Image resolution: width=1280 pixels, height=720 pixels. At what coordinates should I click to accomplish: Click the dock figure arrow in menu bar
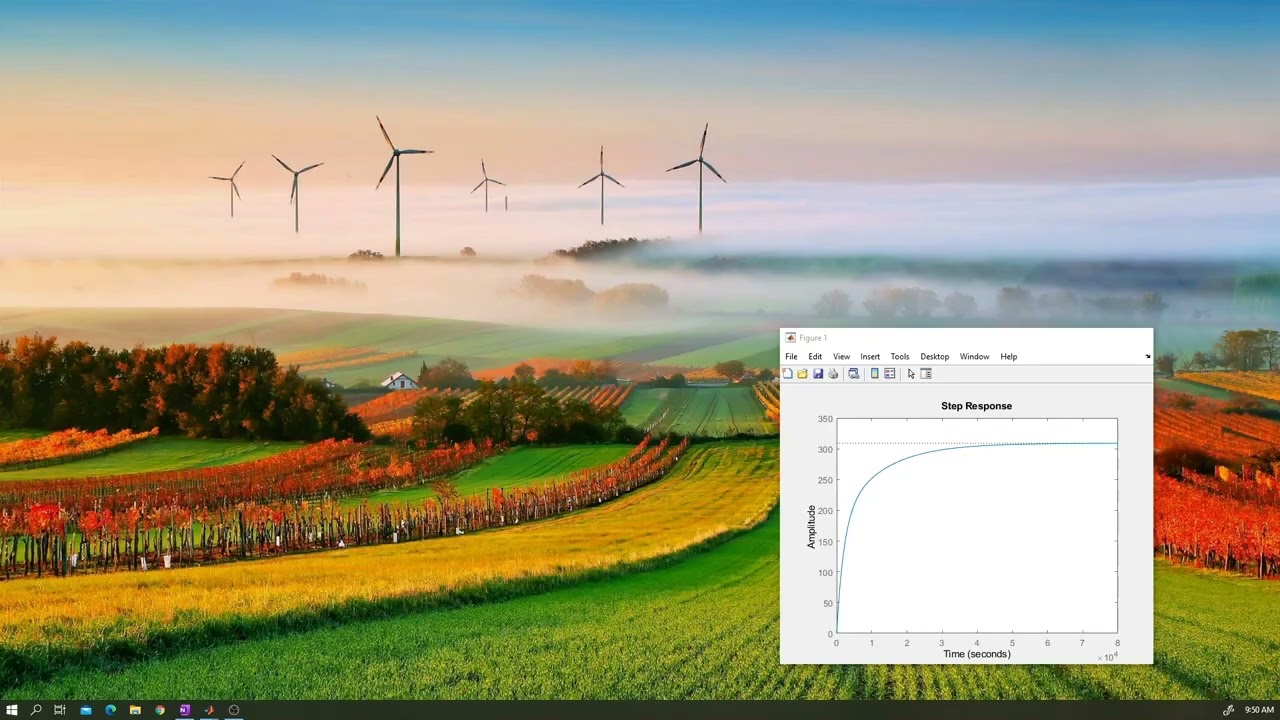tap(1147, 357)
